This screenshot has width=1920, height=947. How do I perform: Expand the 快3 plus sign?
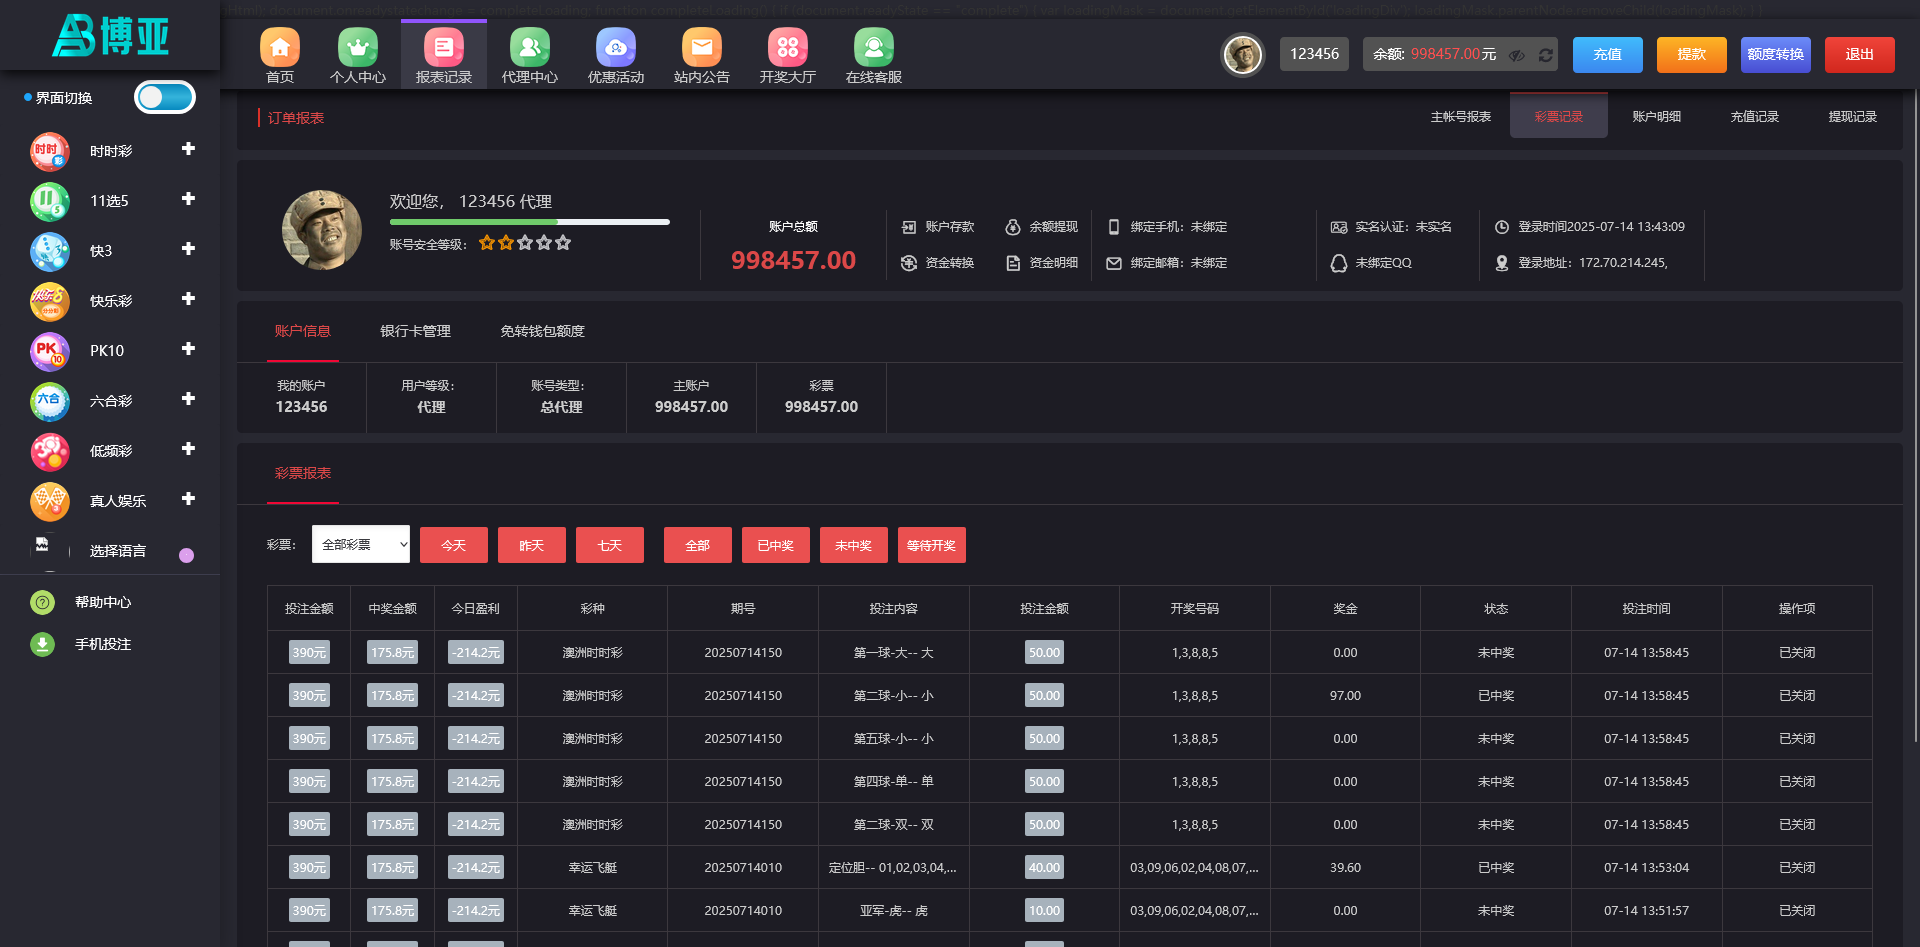tap(188, 249)
